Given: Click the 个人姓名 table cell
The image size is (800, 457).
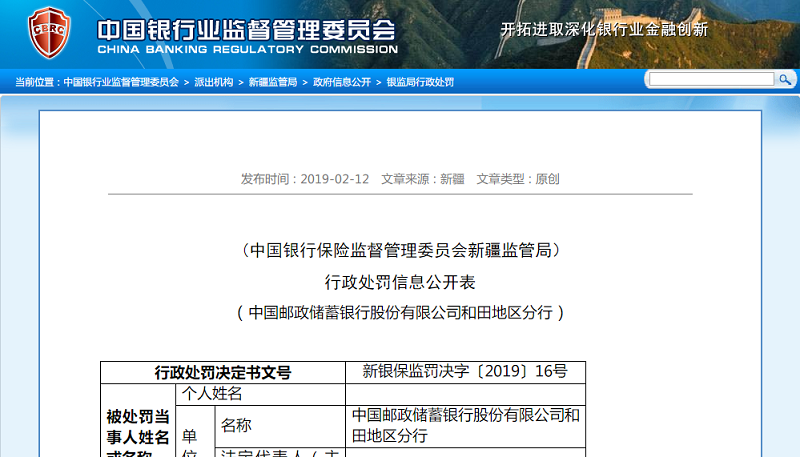Looking at the screenshot, I should 210,394.
